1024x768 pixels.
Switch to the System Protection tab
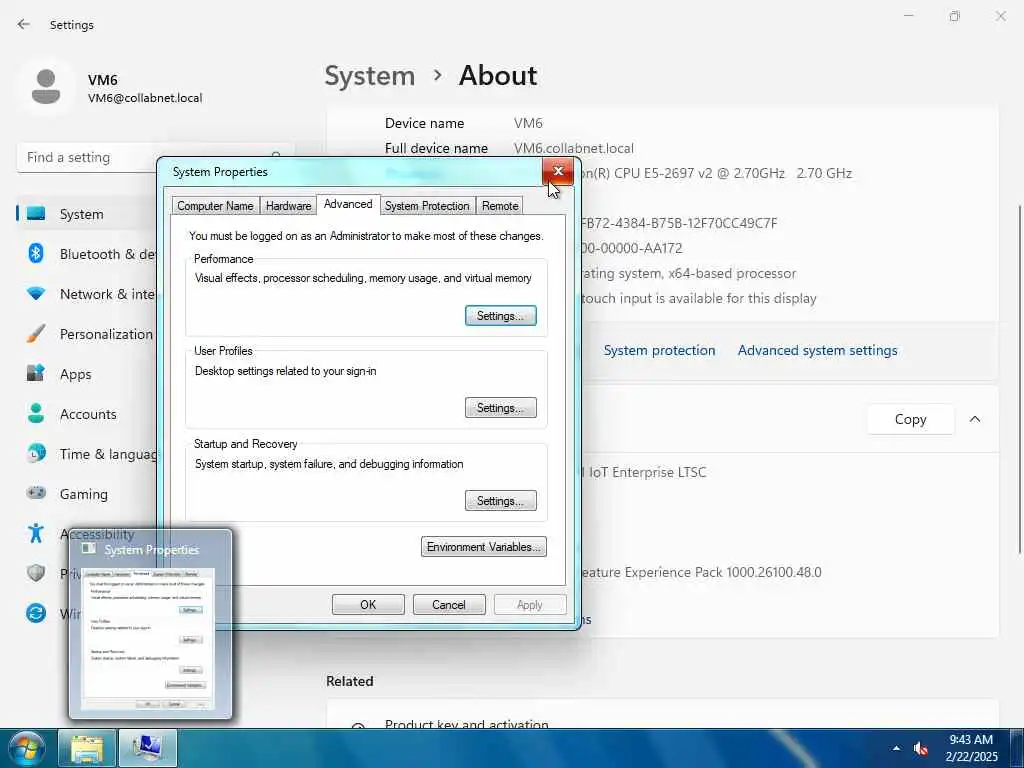point(427,206)
